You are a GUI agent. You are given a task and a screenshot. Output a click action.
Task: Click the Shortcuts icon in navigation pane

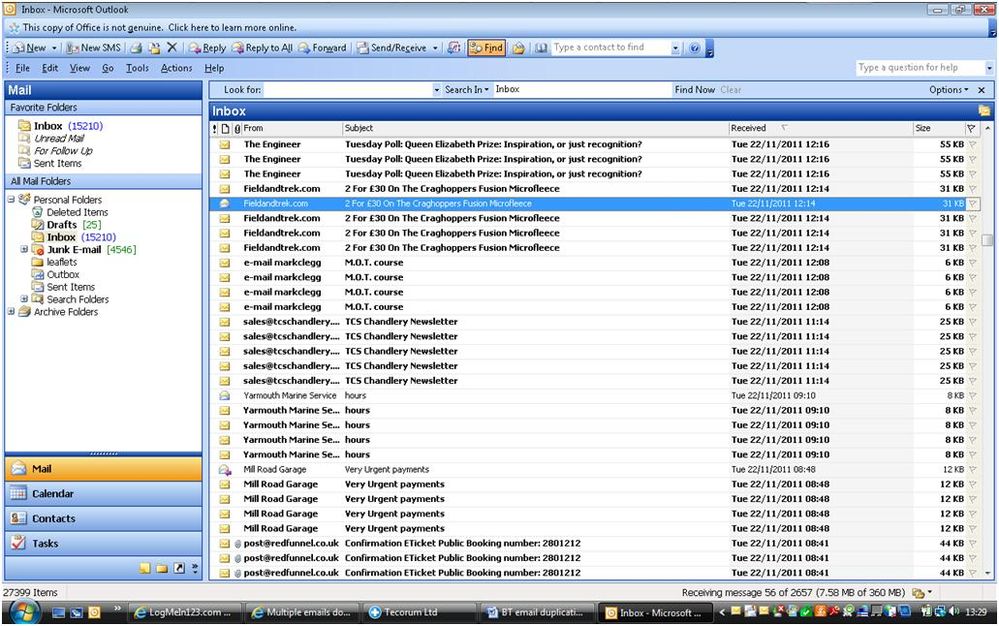click(179, 568)
